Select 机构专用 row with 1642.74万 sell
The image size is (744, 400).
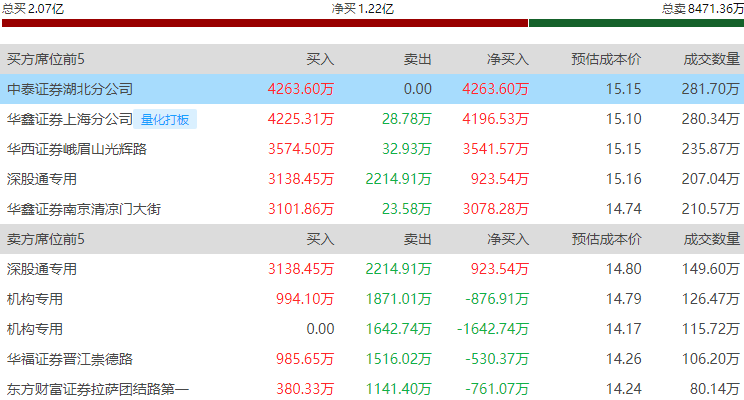pos(35,329)
